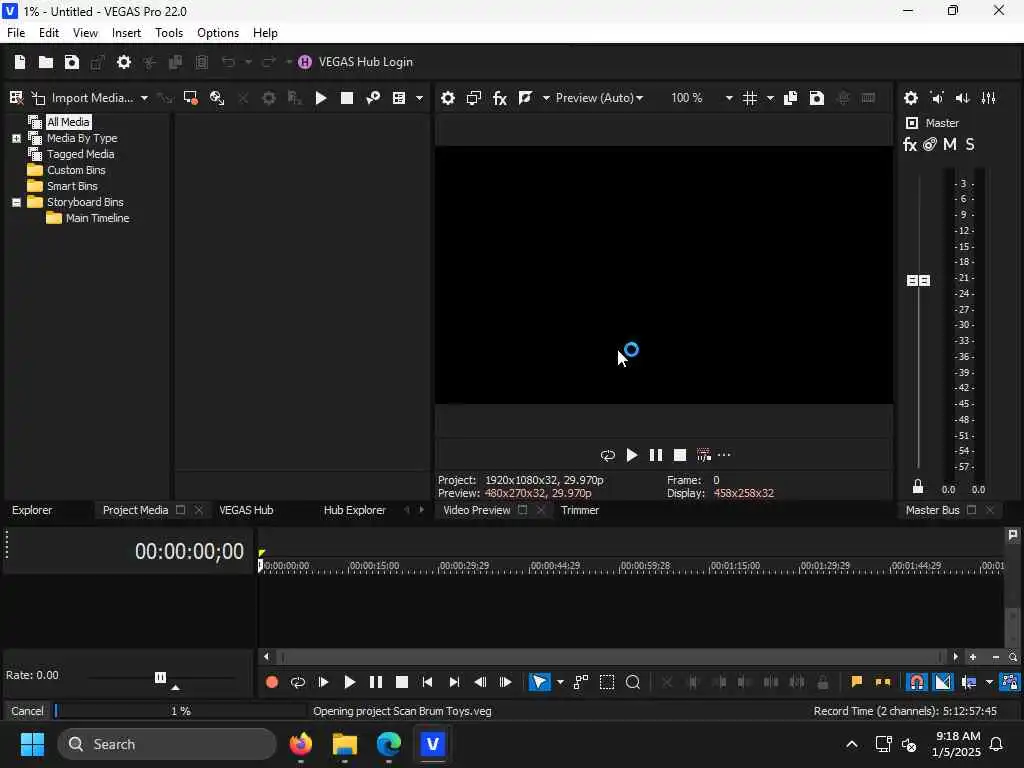
Task: Click the New project icon
Action: click(x=20, y=62)
